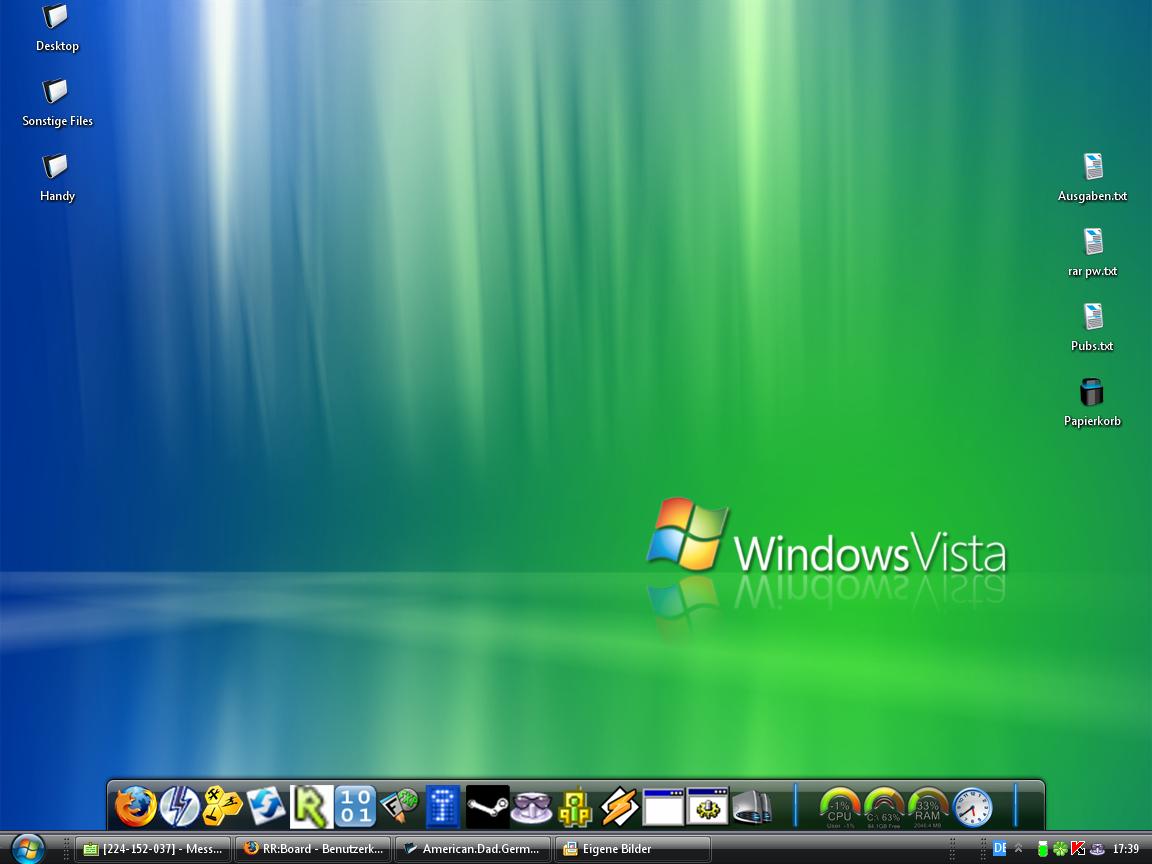Select the Pubs.txt file icon
1152x864 pixels.
coord(1092,328)
